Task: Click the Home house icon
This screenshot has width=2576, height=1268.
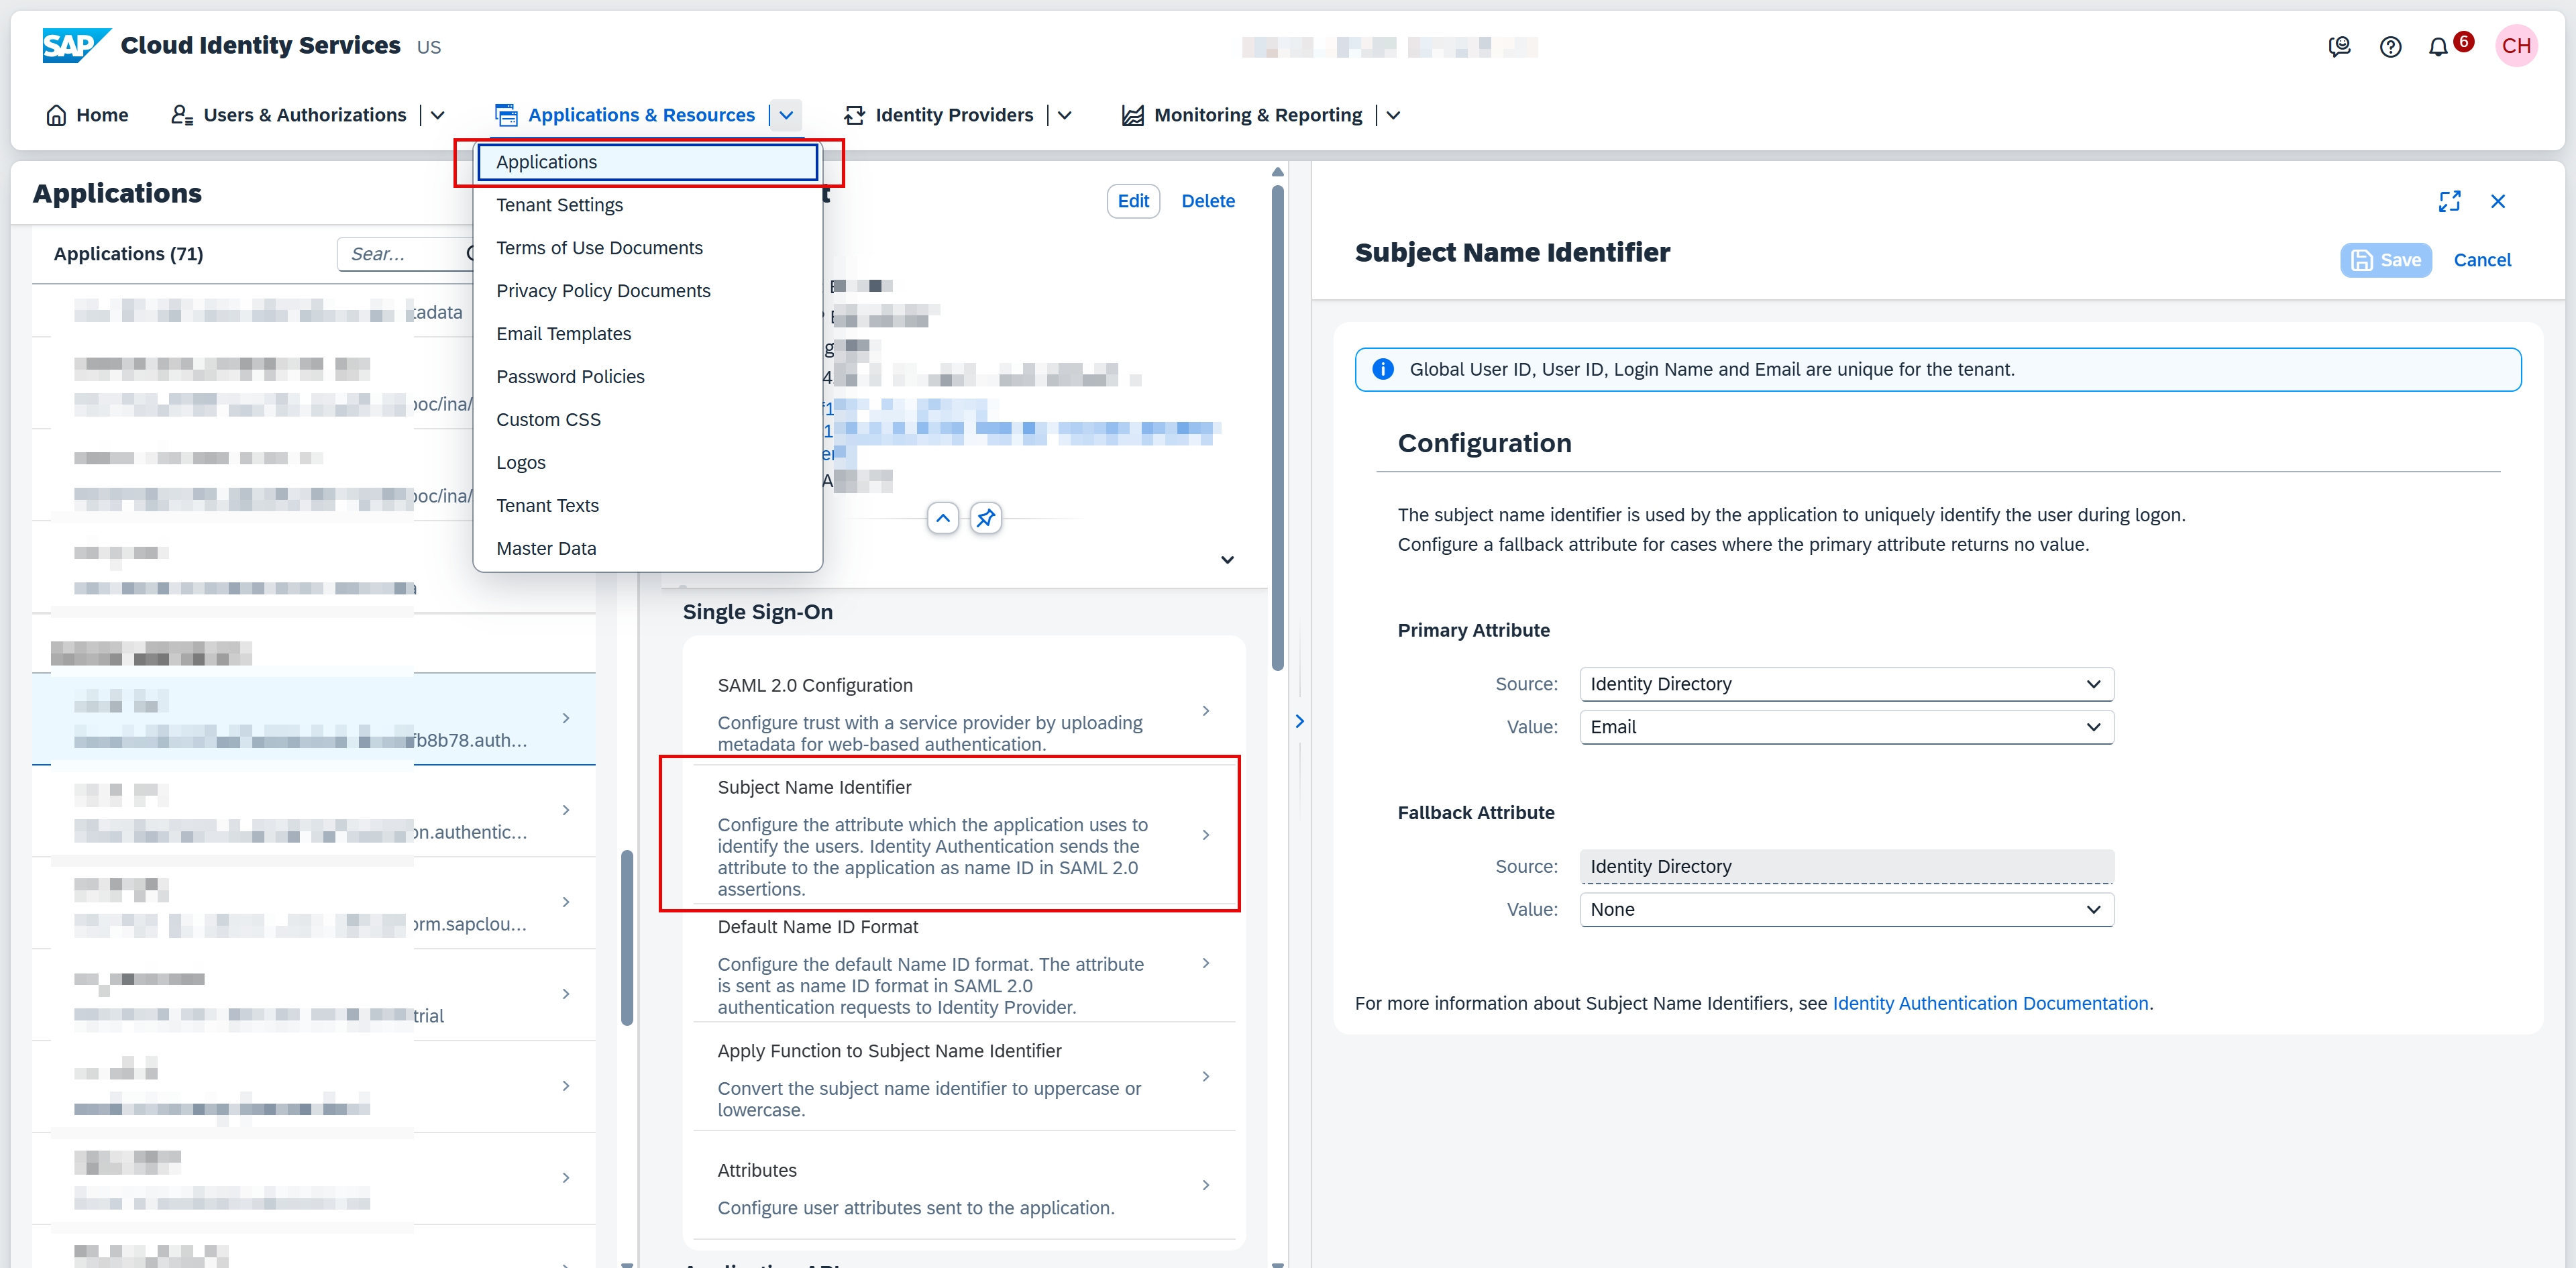Action: pos(56,115)
